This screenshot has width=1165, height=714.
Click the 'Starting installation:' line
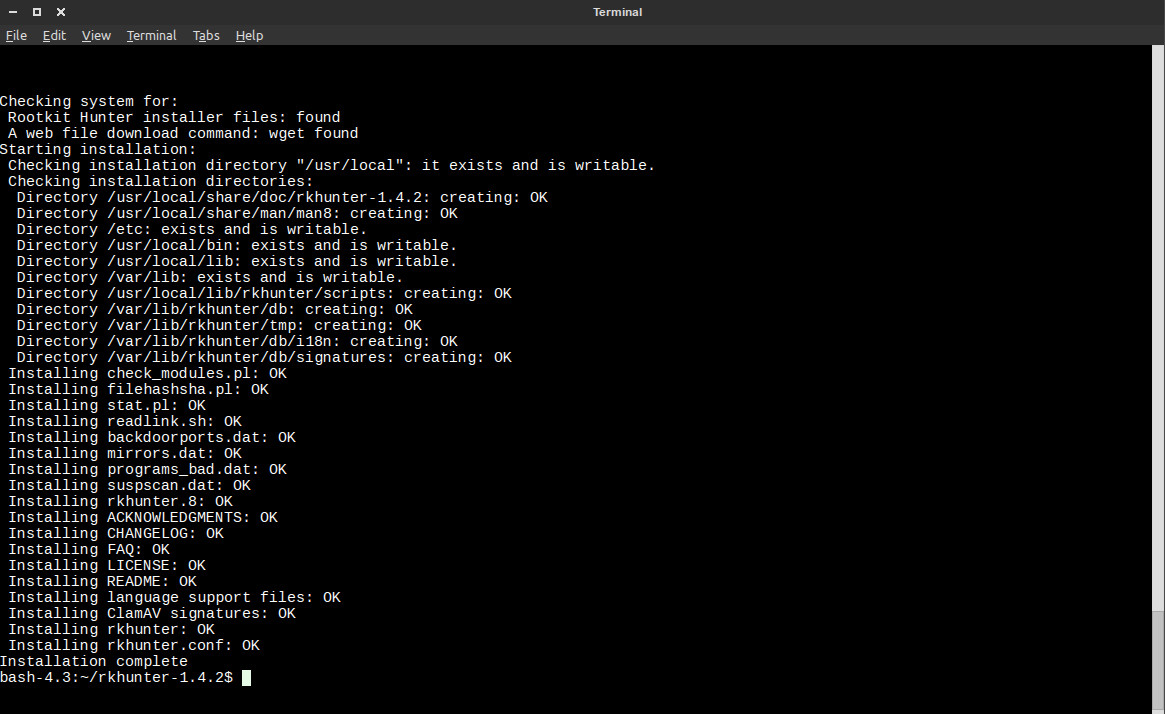click(98, 149)
